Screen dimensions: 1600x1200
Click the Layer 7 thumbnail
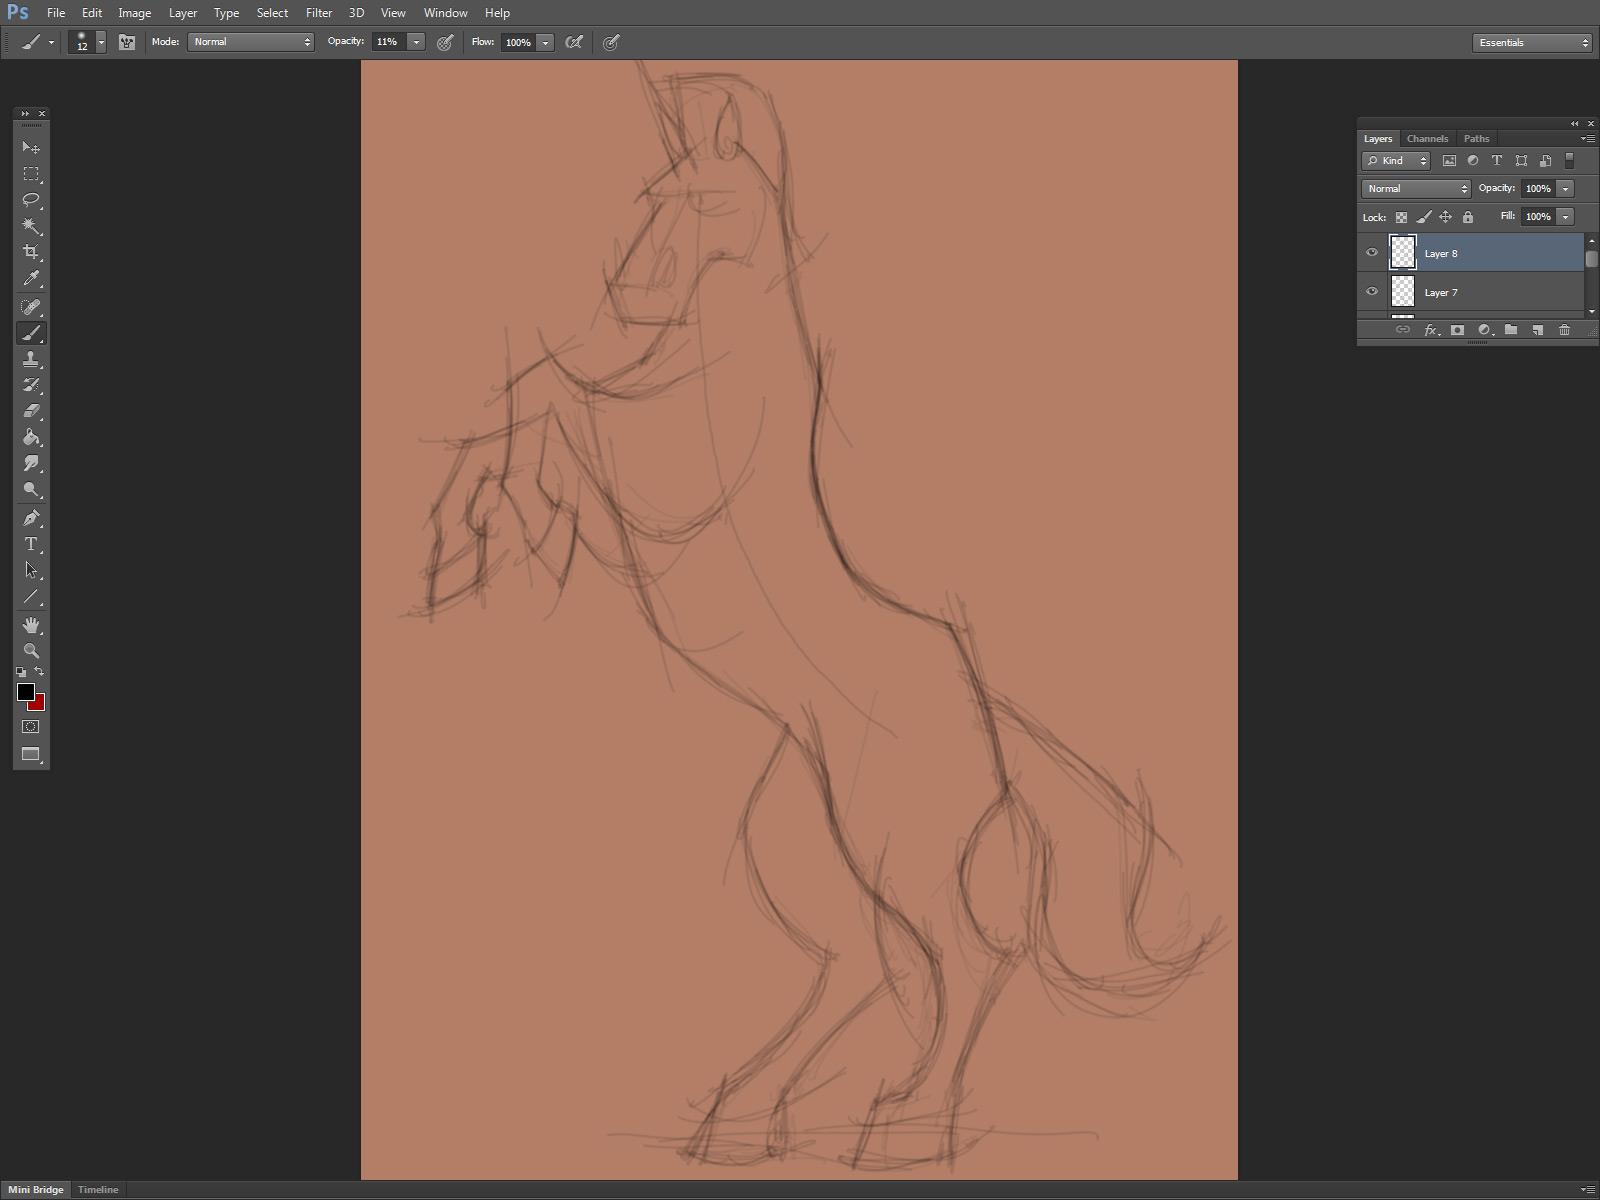click(x=1403, y=292)
